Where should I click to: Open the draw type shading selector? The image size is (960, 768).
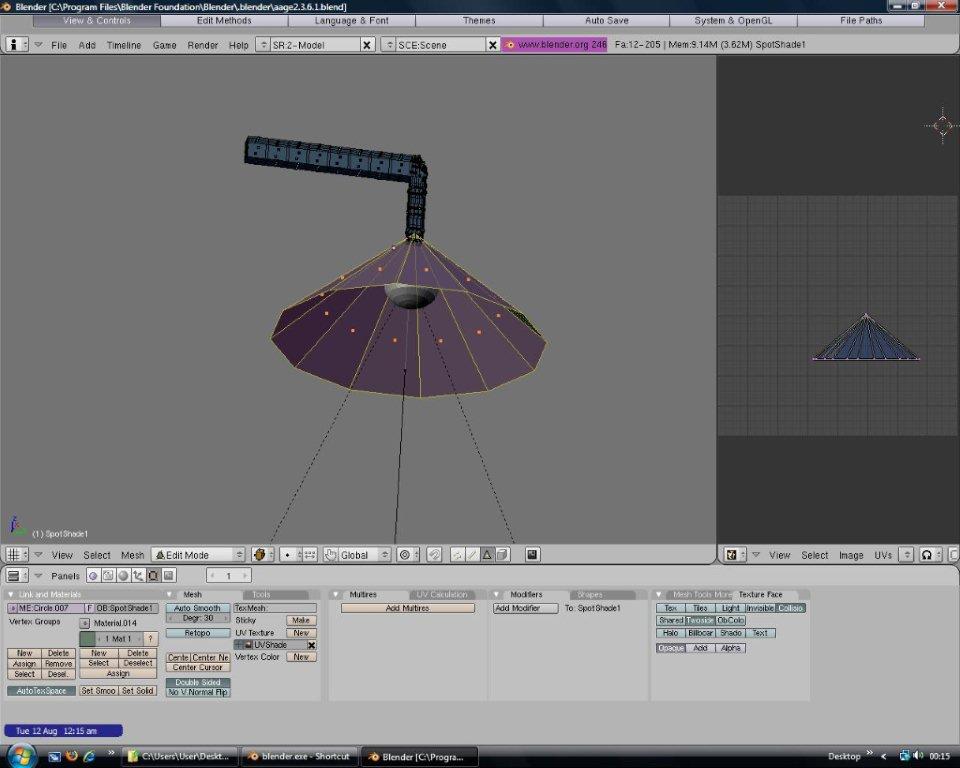coord(263,555)
